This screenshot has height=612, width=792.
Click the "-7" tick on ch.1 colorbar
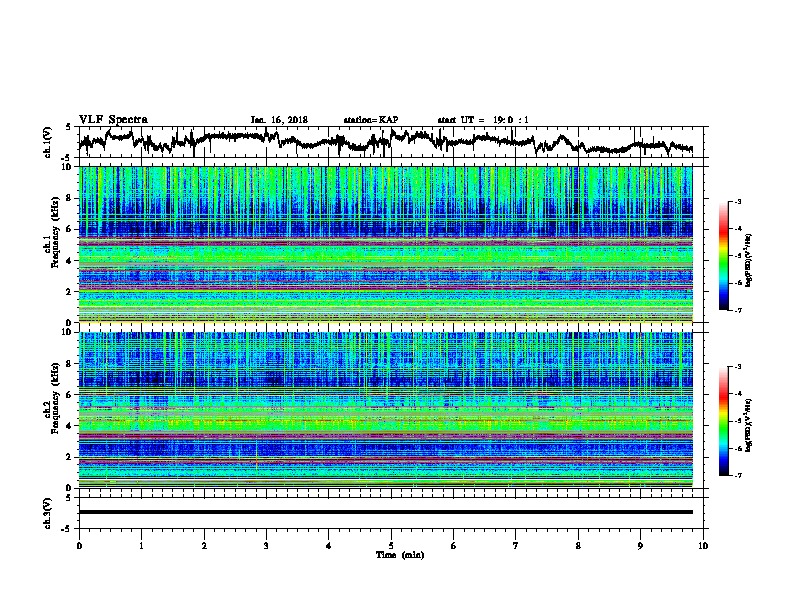click(738, 311)
